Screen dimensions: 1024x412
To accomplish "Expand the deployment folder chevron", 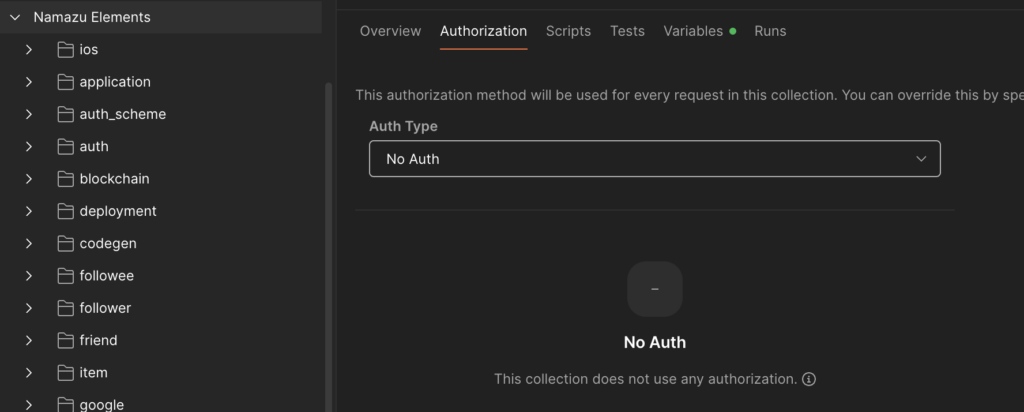I will [x=29, y=211].
